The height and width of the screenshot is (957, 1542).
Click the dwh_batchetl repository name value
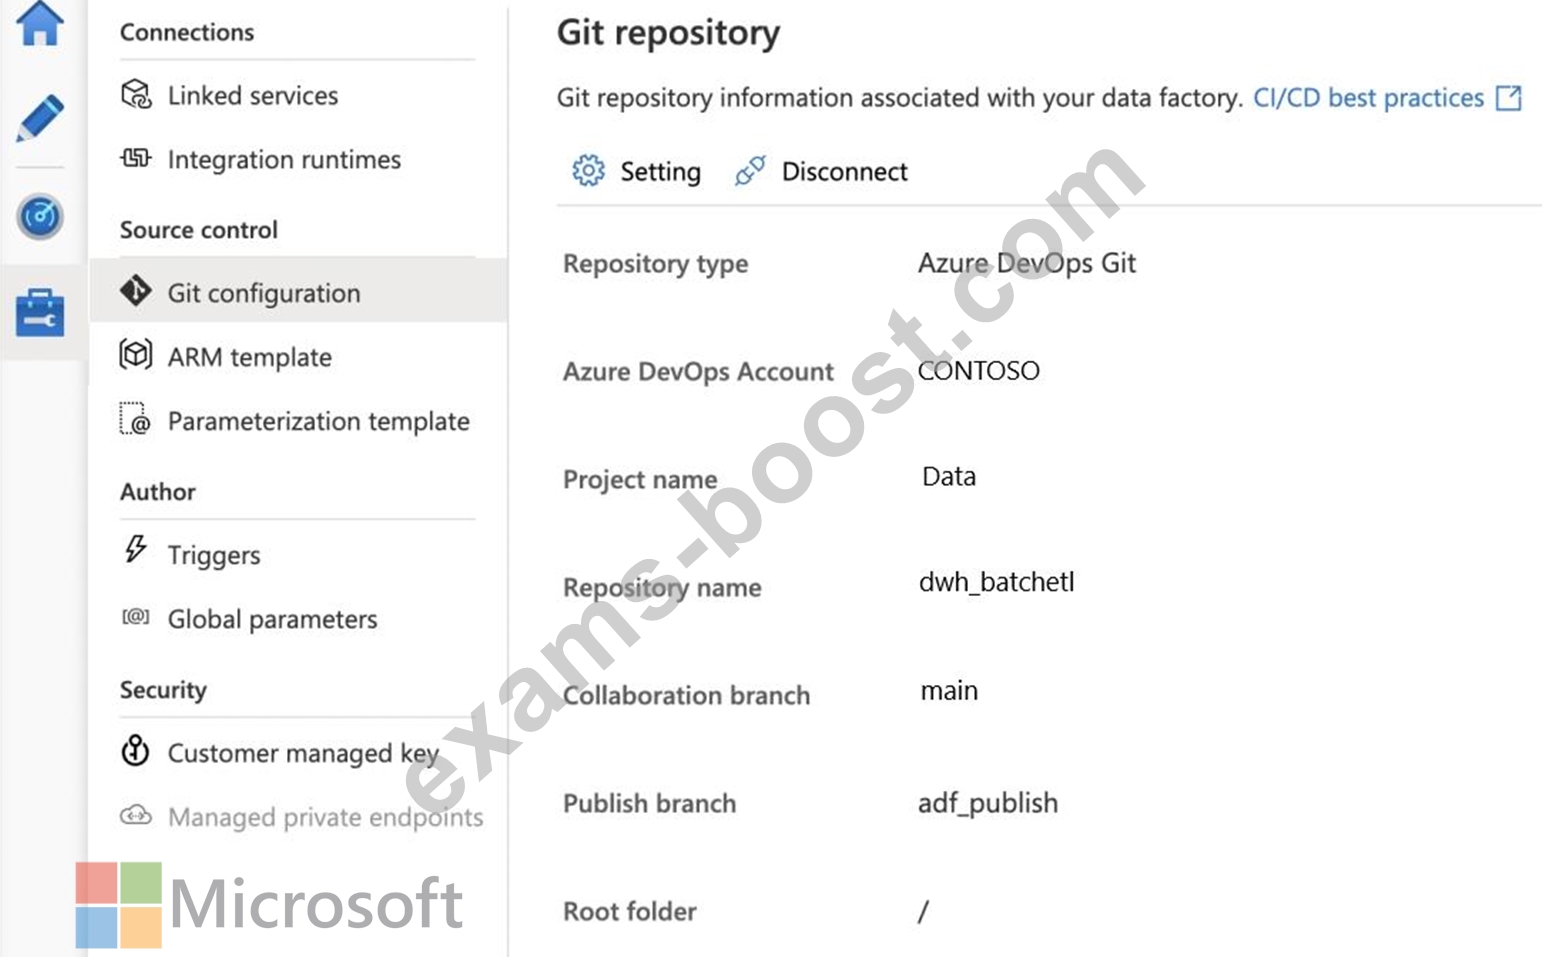[997, 582]
